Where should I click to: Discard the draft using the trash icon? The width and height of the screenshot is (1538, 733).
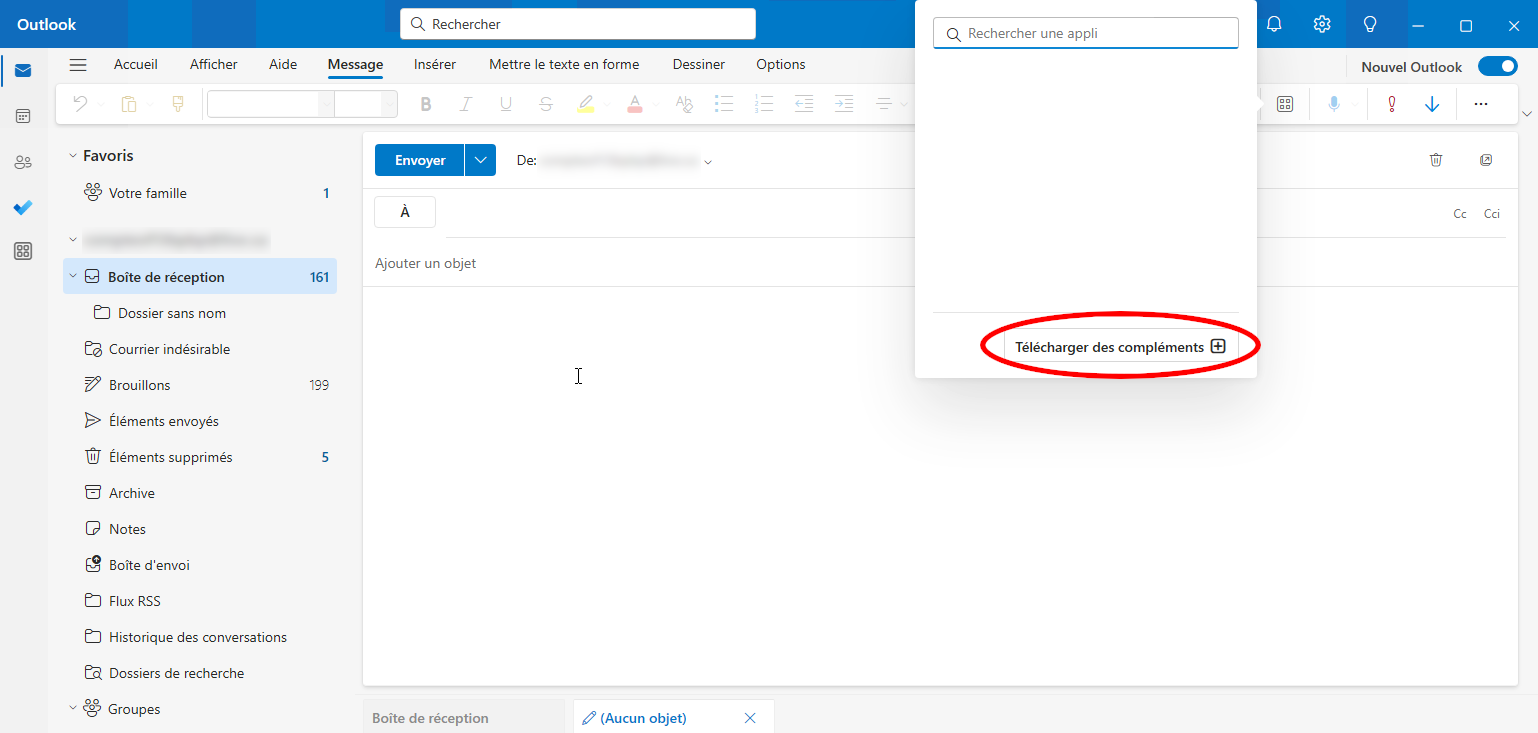pyautogui.click(x=1436, y=160)
